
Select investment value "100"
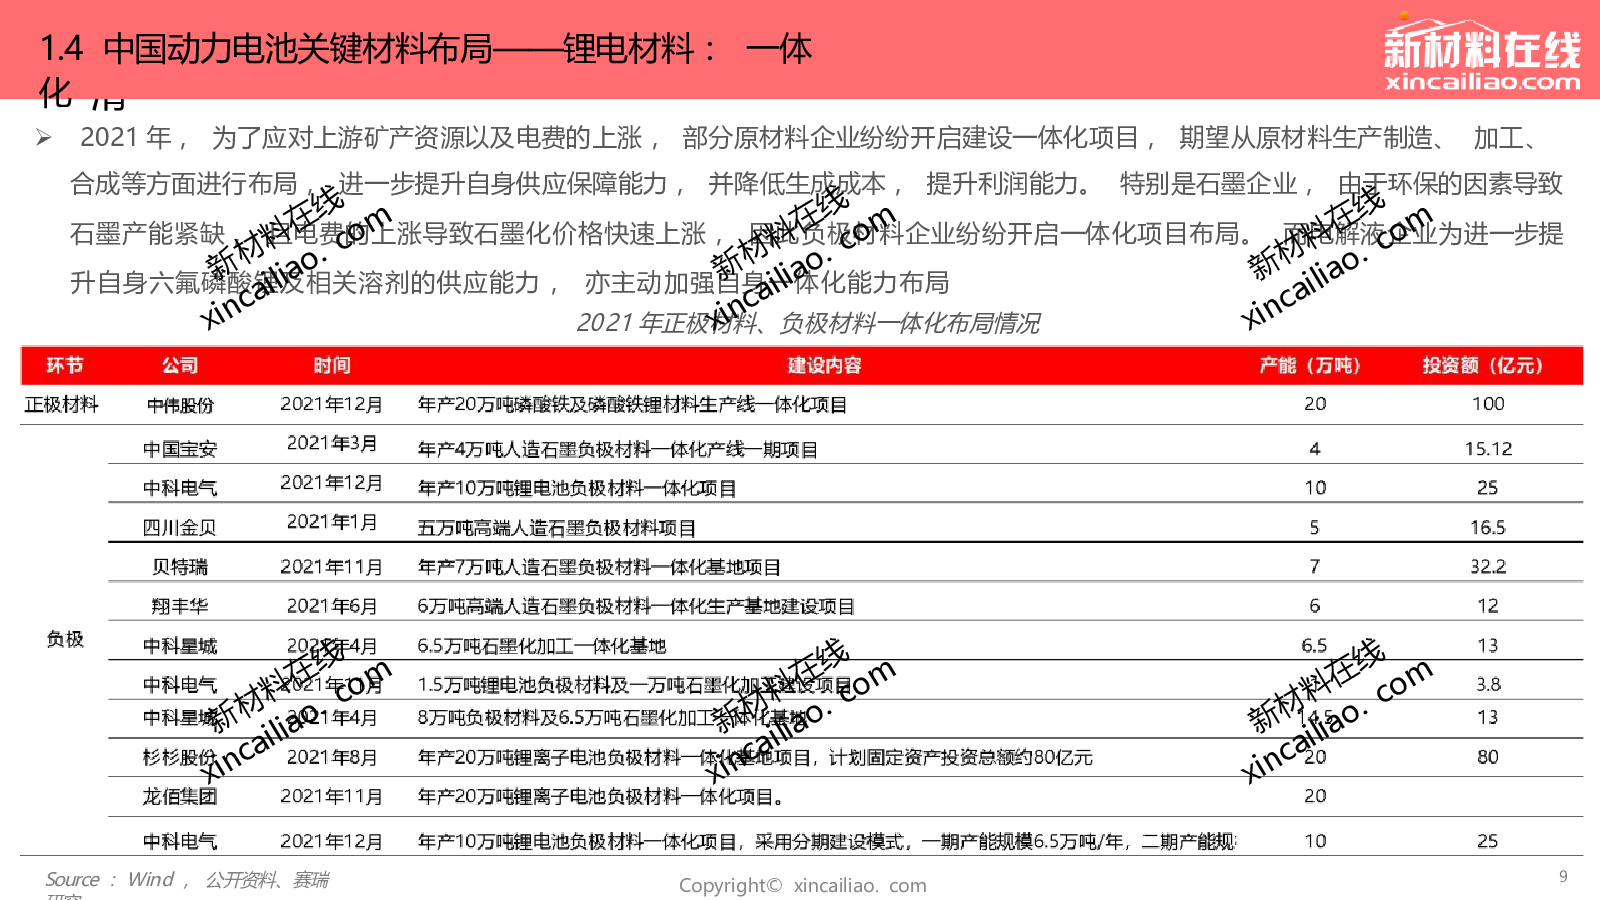1488,403
